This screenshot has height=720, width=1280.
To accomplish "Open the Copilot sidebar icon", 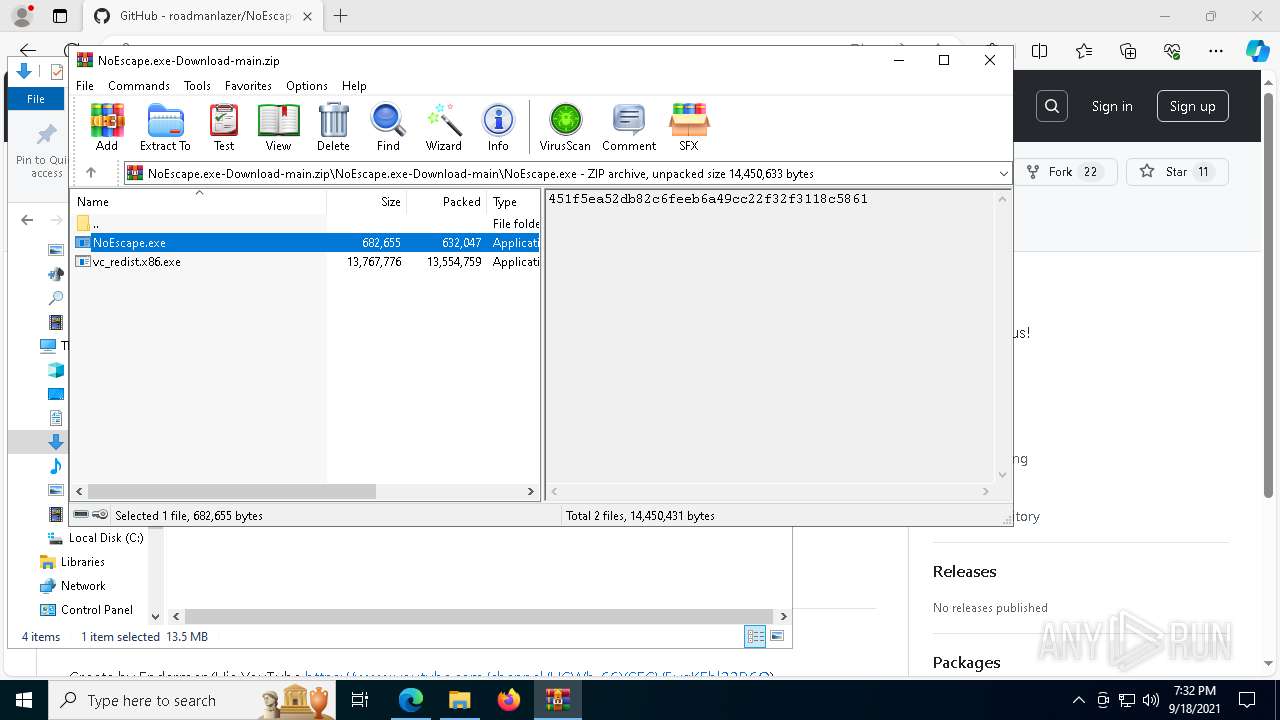I will (1258, 51).
